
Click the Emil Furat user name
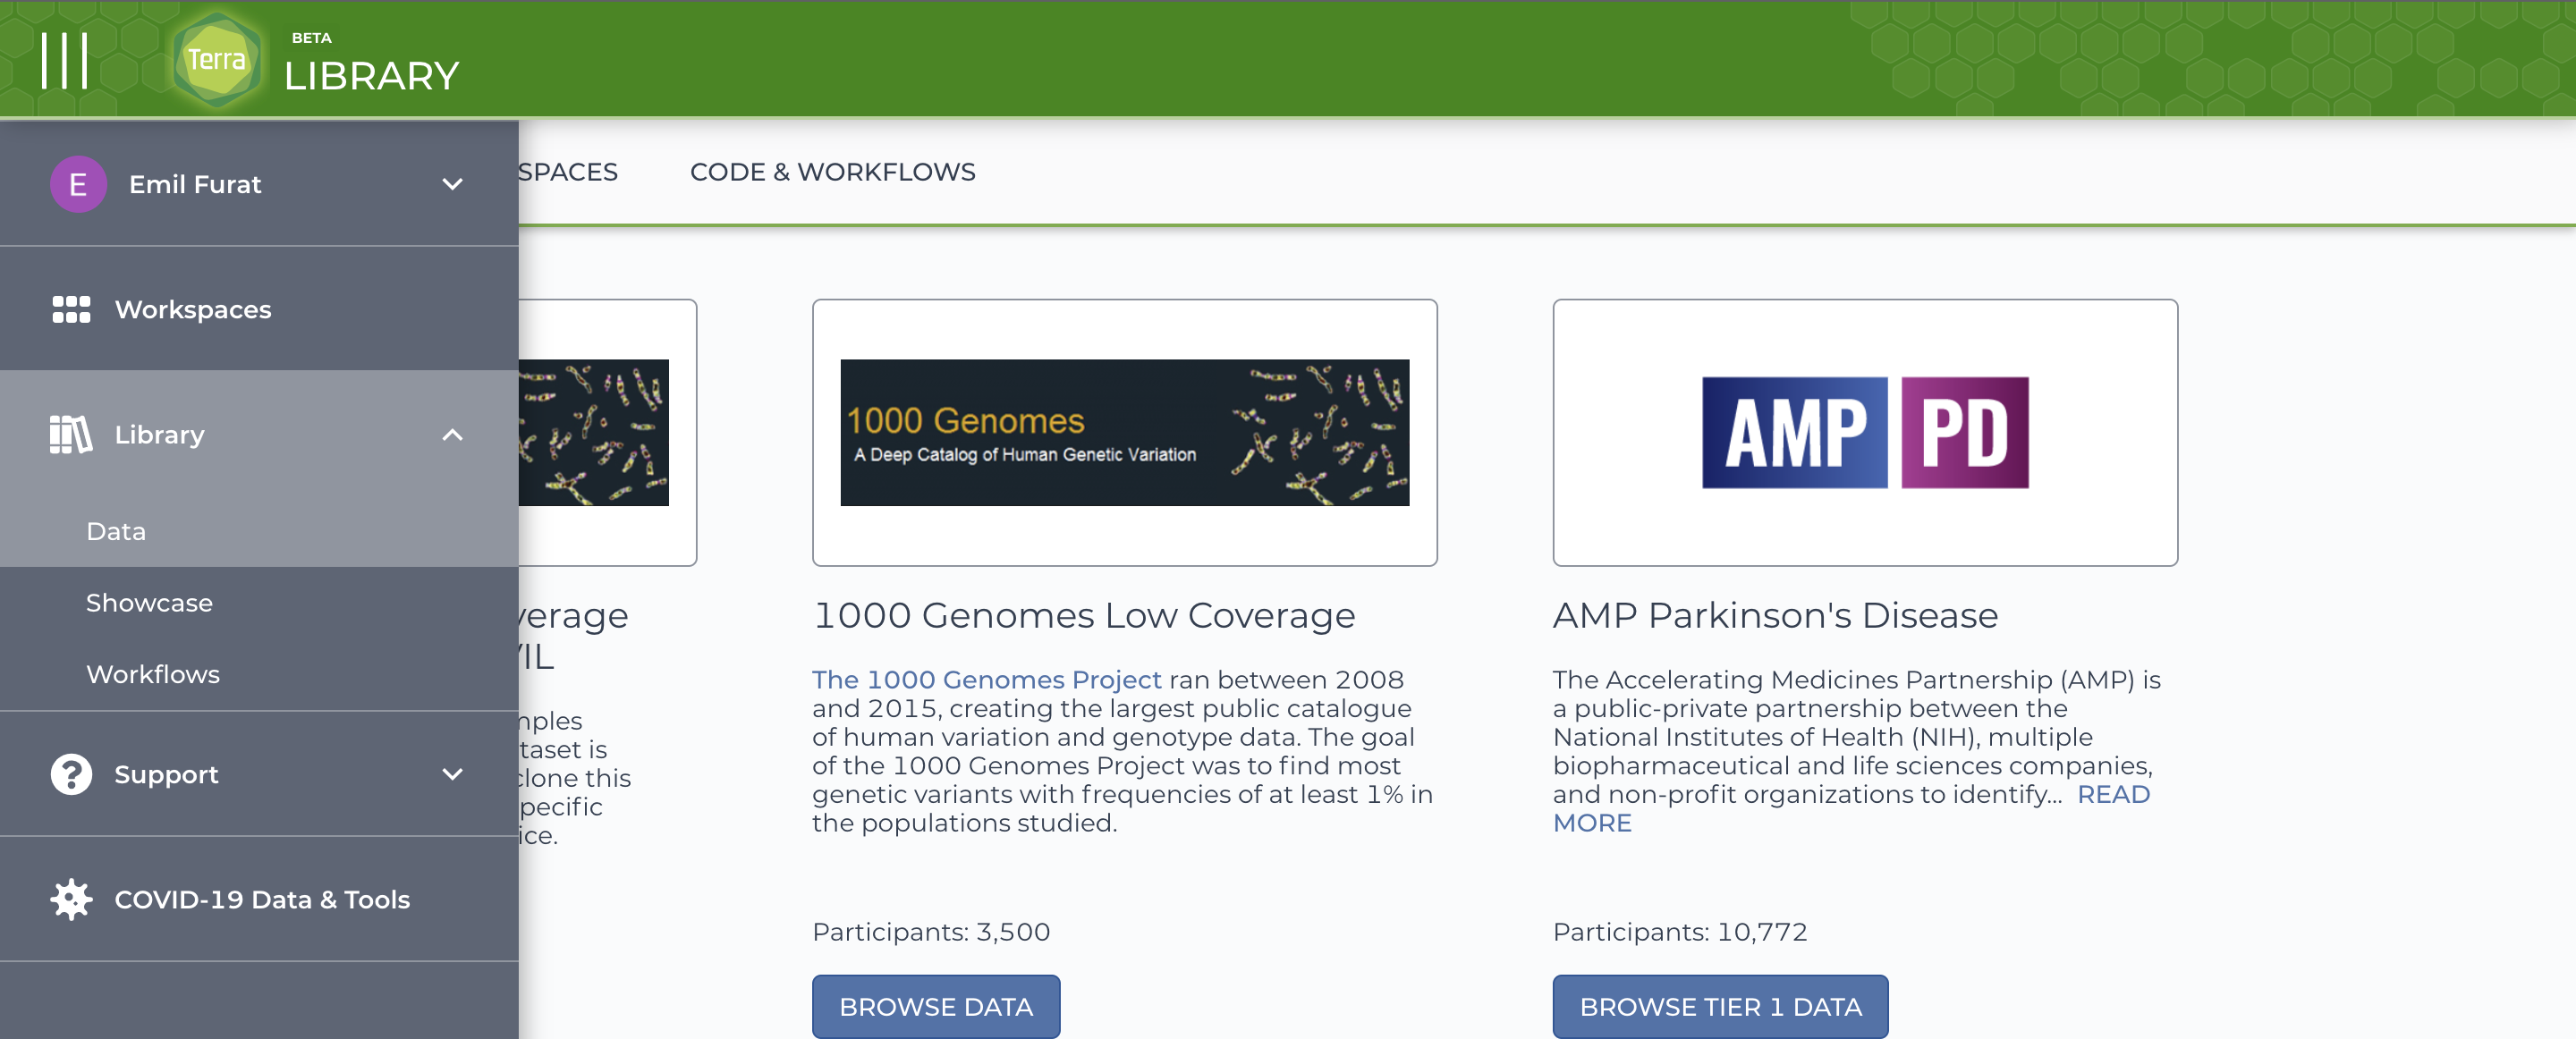point(195,184)
